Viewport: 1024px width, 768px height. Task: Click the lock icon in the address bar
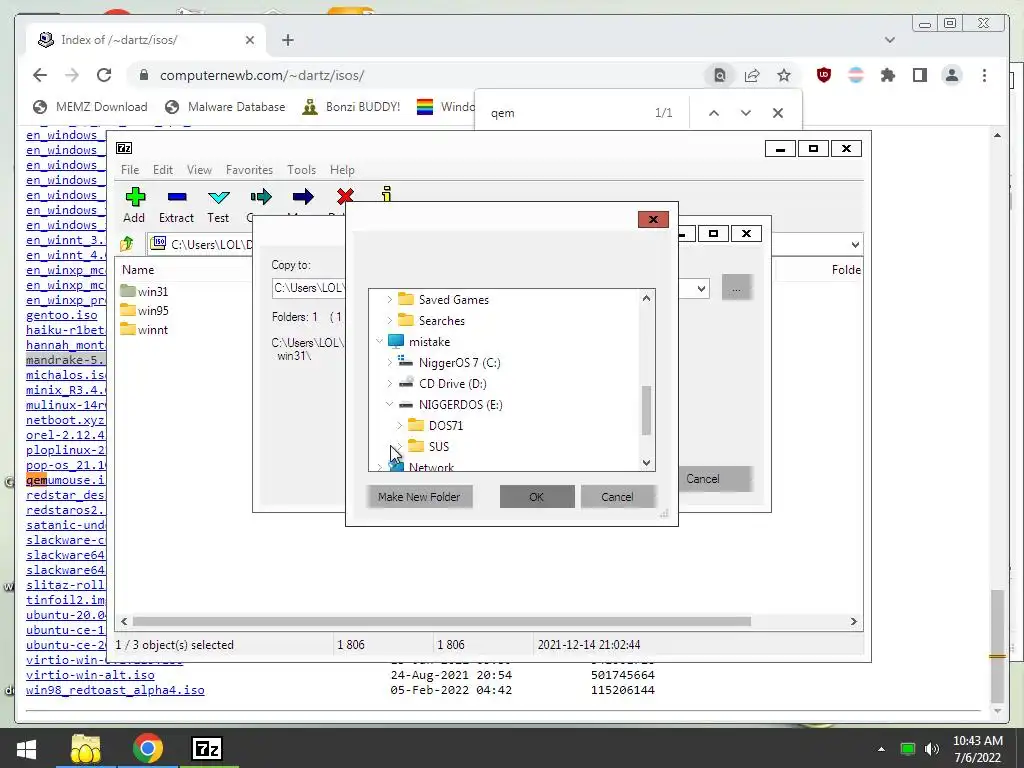(144, 75)
